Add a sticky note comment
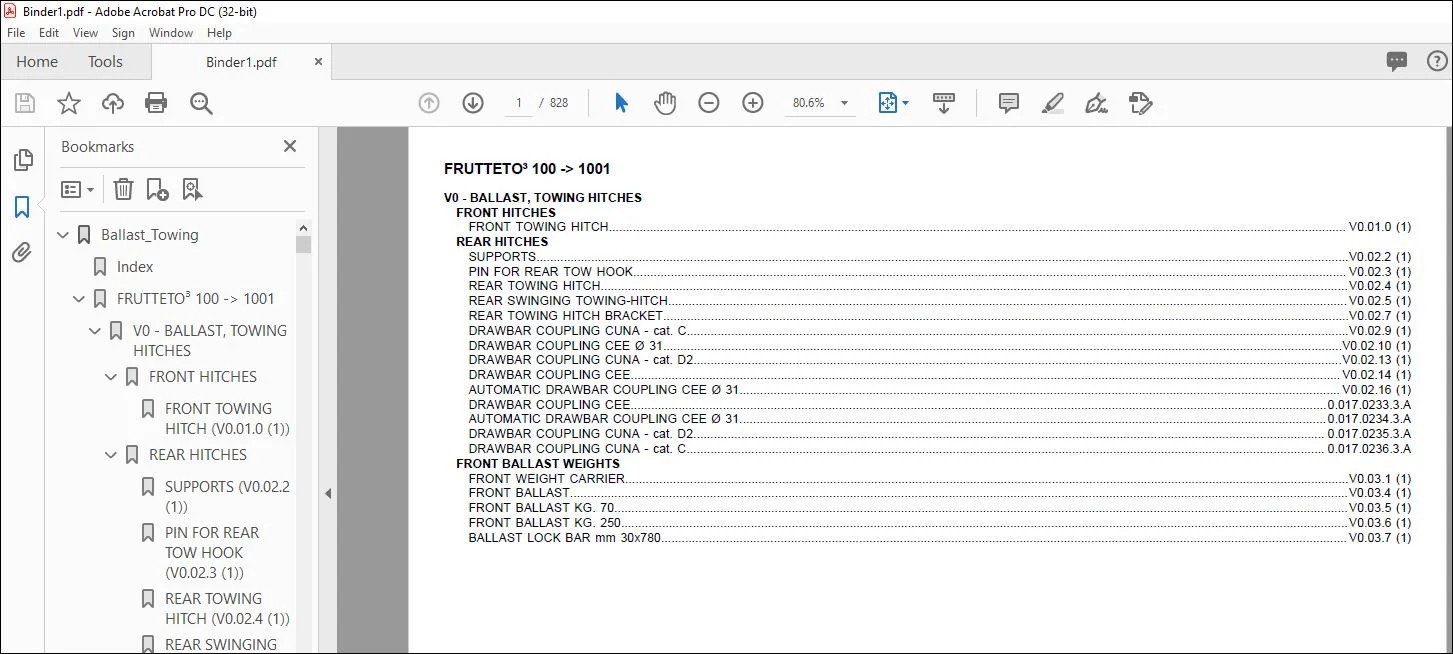This screenshot has height=654, width=1453. click(x=1009, y=103)
